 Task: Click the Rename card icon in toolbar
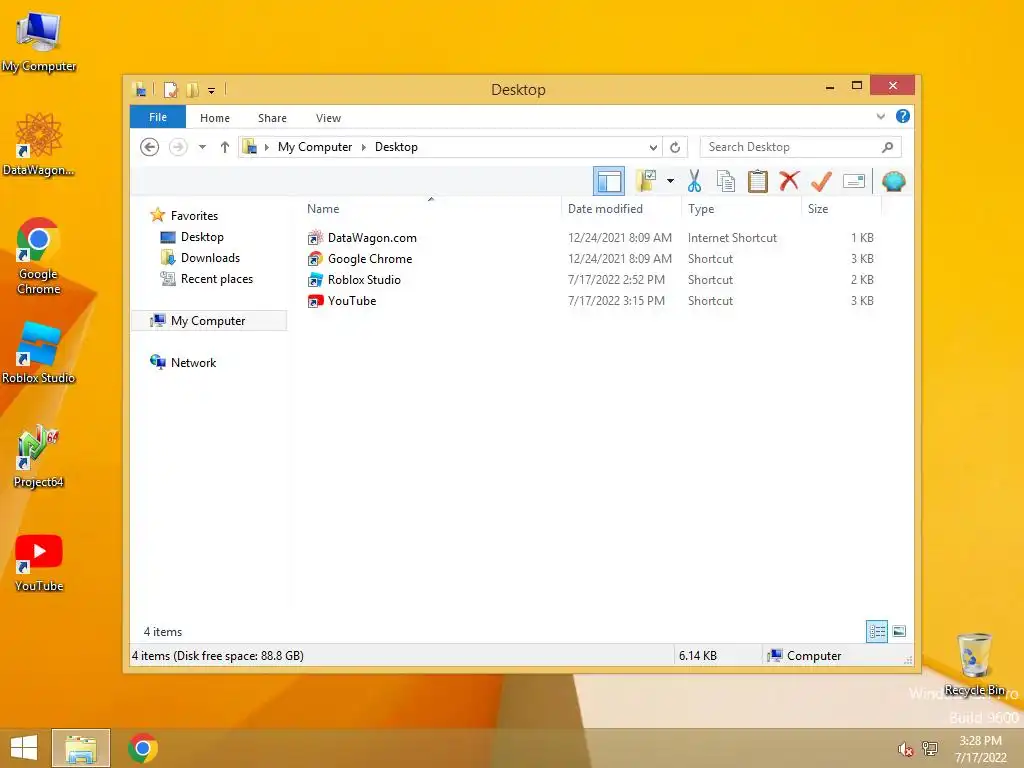(x=854, y=181)
